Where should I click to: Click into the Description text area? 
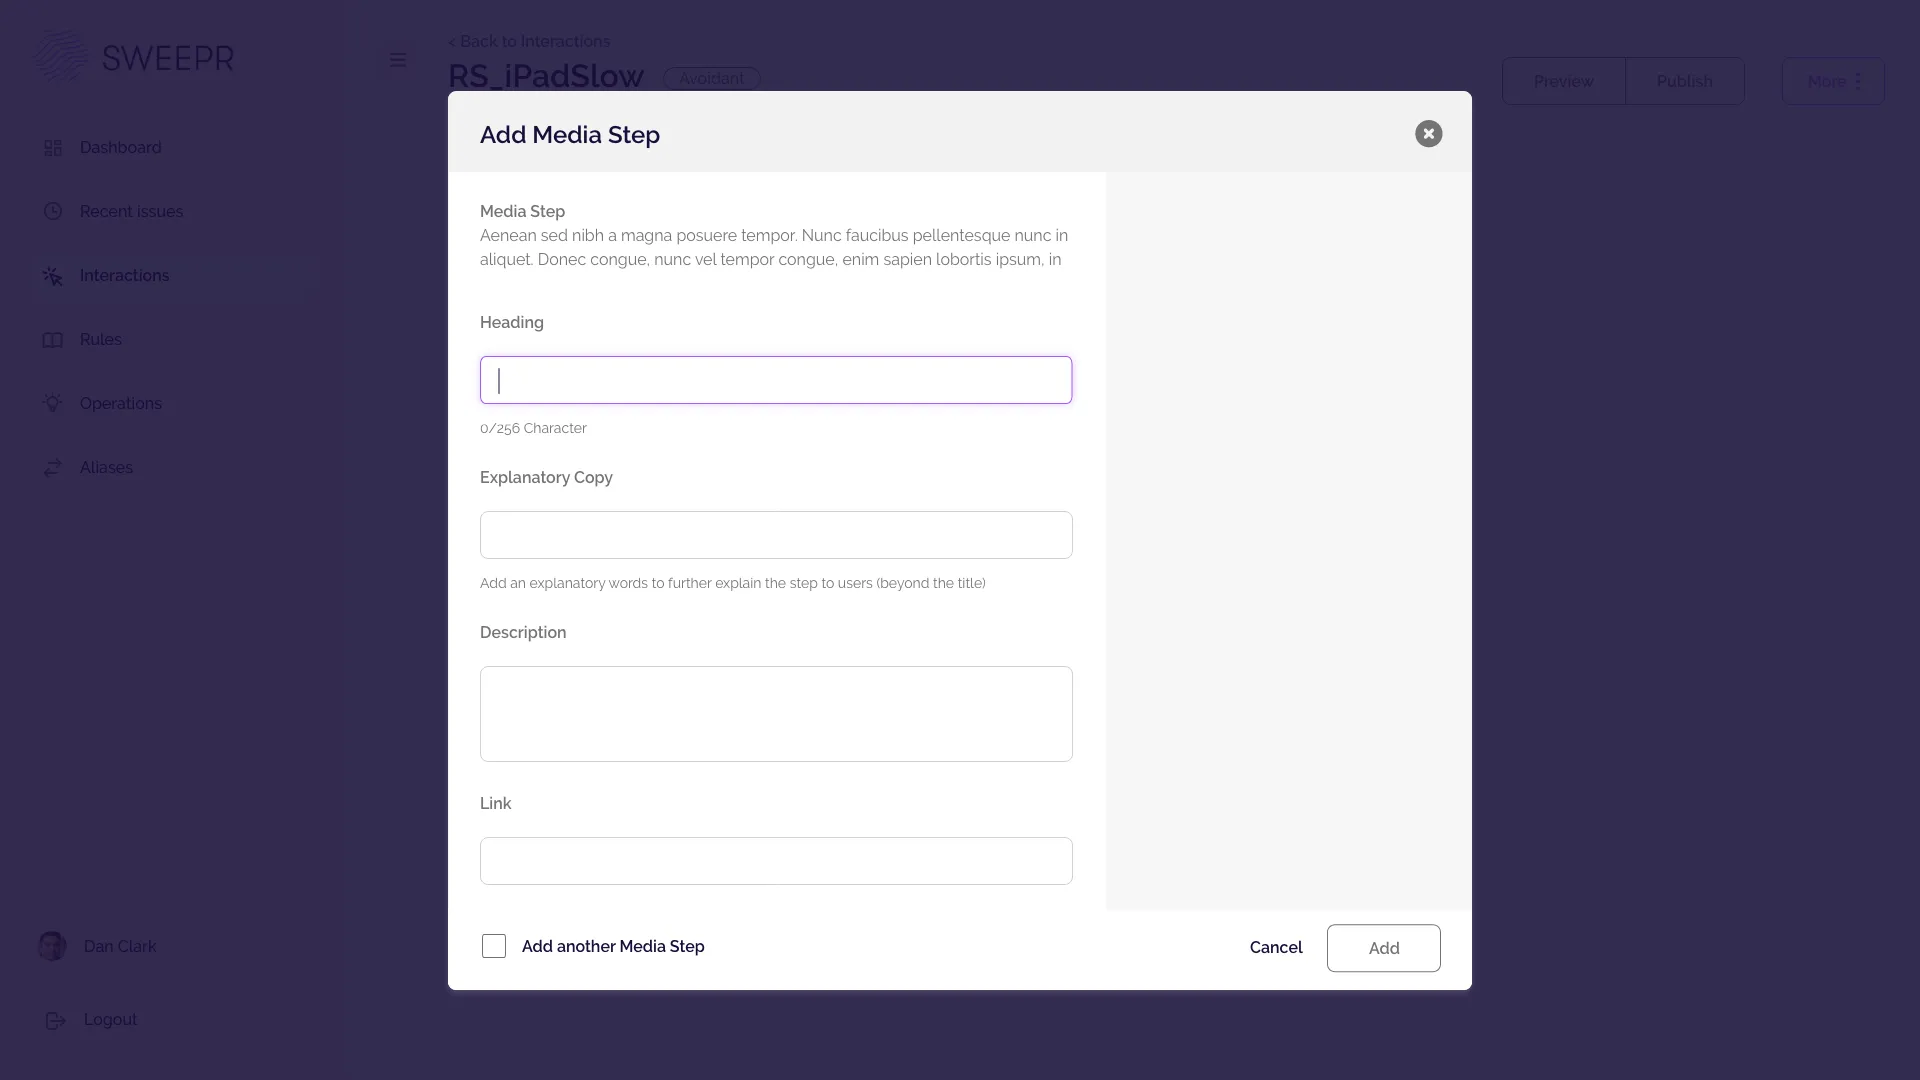[x=776, y=714]
